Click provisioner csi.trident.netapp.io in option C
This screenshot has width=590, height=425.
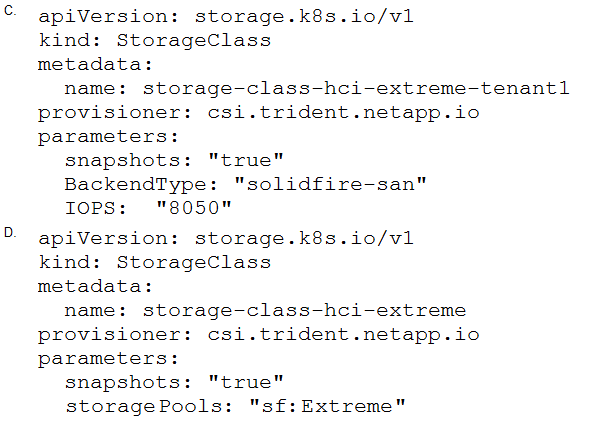point(259,113)
